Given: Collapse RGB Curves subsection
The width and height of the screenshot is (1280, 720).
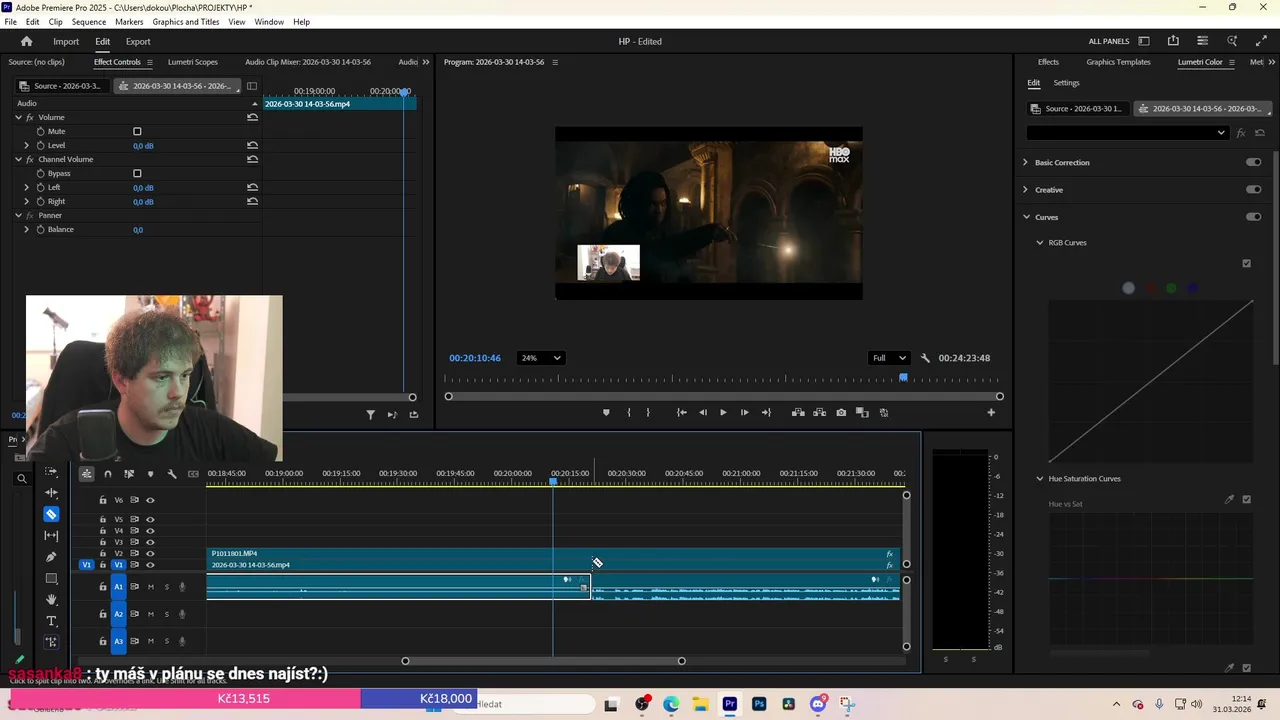Looking at the screenshot, I should (x=1039, y=242).
